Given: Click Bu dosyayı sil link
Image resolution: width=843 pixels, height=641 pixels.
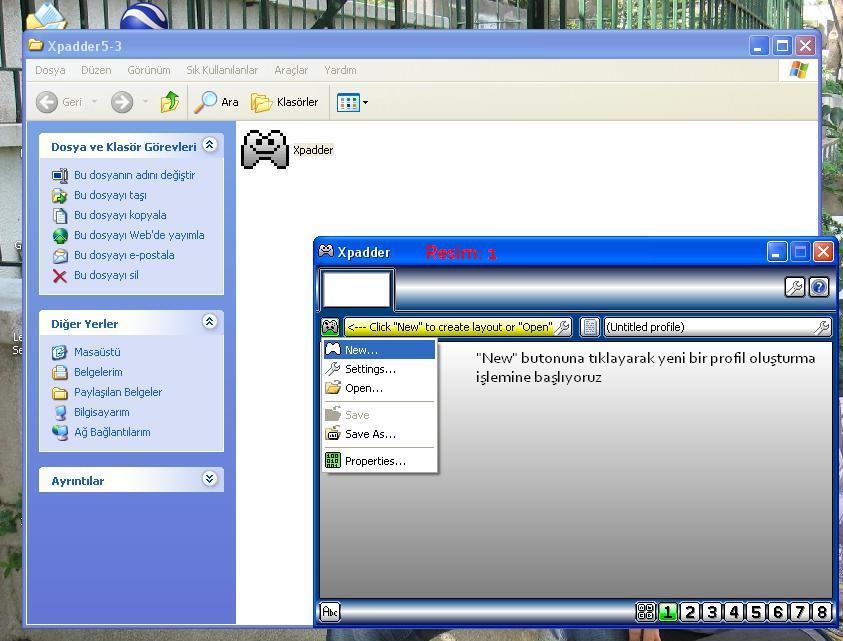Looking at the screenshot, I should [95, 275].
